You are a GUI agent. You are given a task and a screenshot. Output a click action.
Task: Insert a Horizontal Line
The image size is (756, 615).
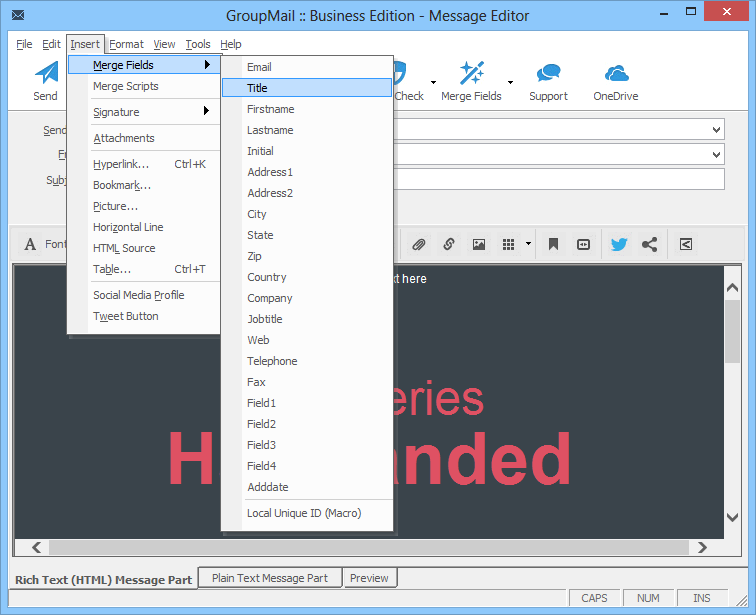point(144,227)
